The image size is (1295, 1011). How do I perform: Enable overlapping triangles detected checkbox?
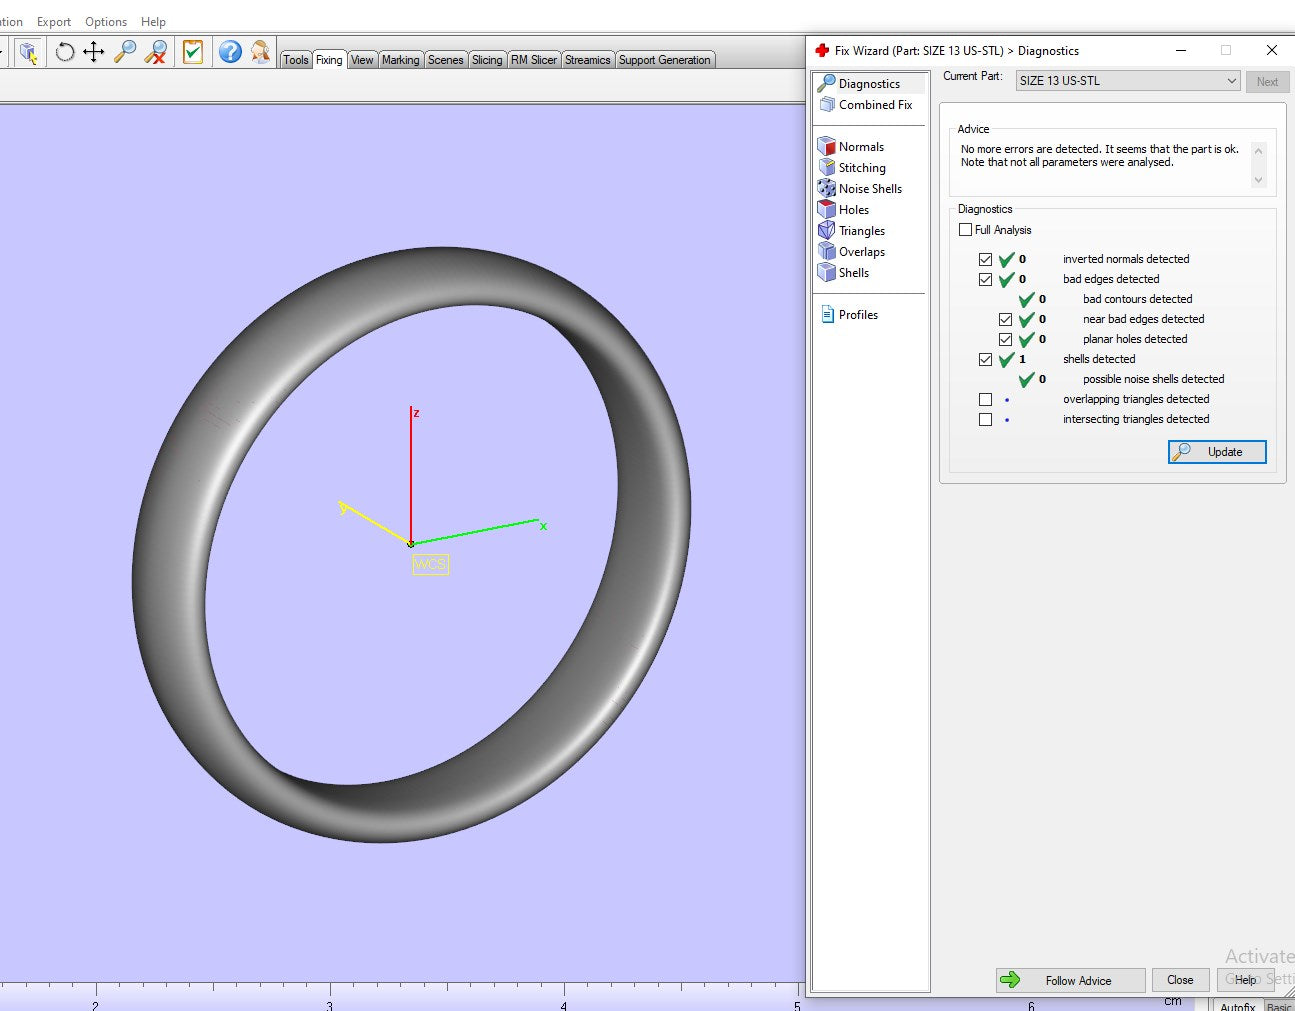click(x=986, y=400)
